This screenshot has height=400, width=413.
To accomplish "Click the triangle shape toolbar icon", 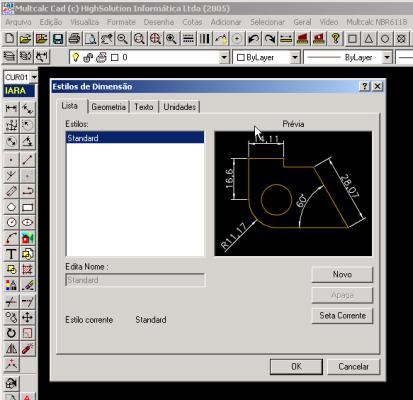I will click(368, 39).
